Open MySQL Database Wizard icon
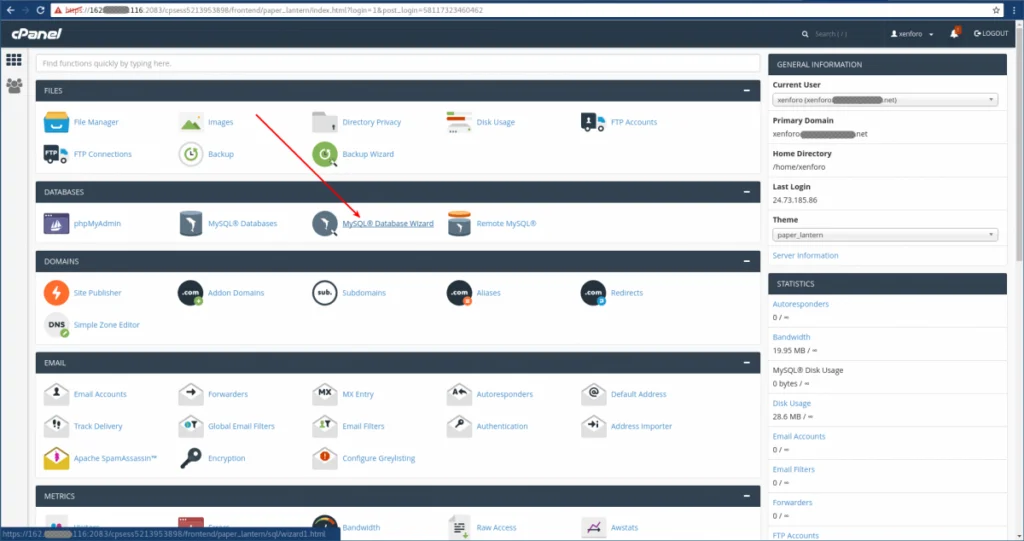Image resolution: width=1024 pixels, height=541 pixels. coord(325,223)
